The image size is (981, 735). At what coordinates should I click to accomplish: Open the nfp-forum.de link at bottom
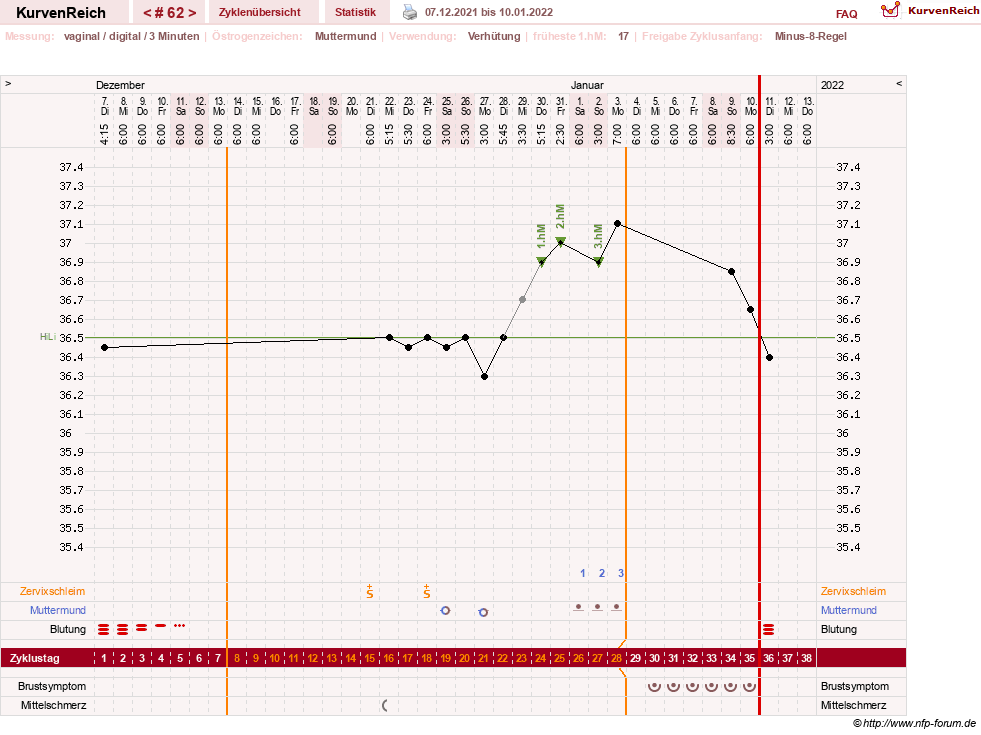tap(919, 724)
